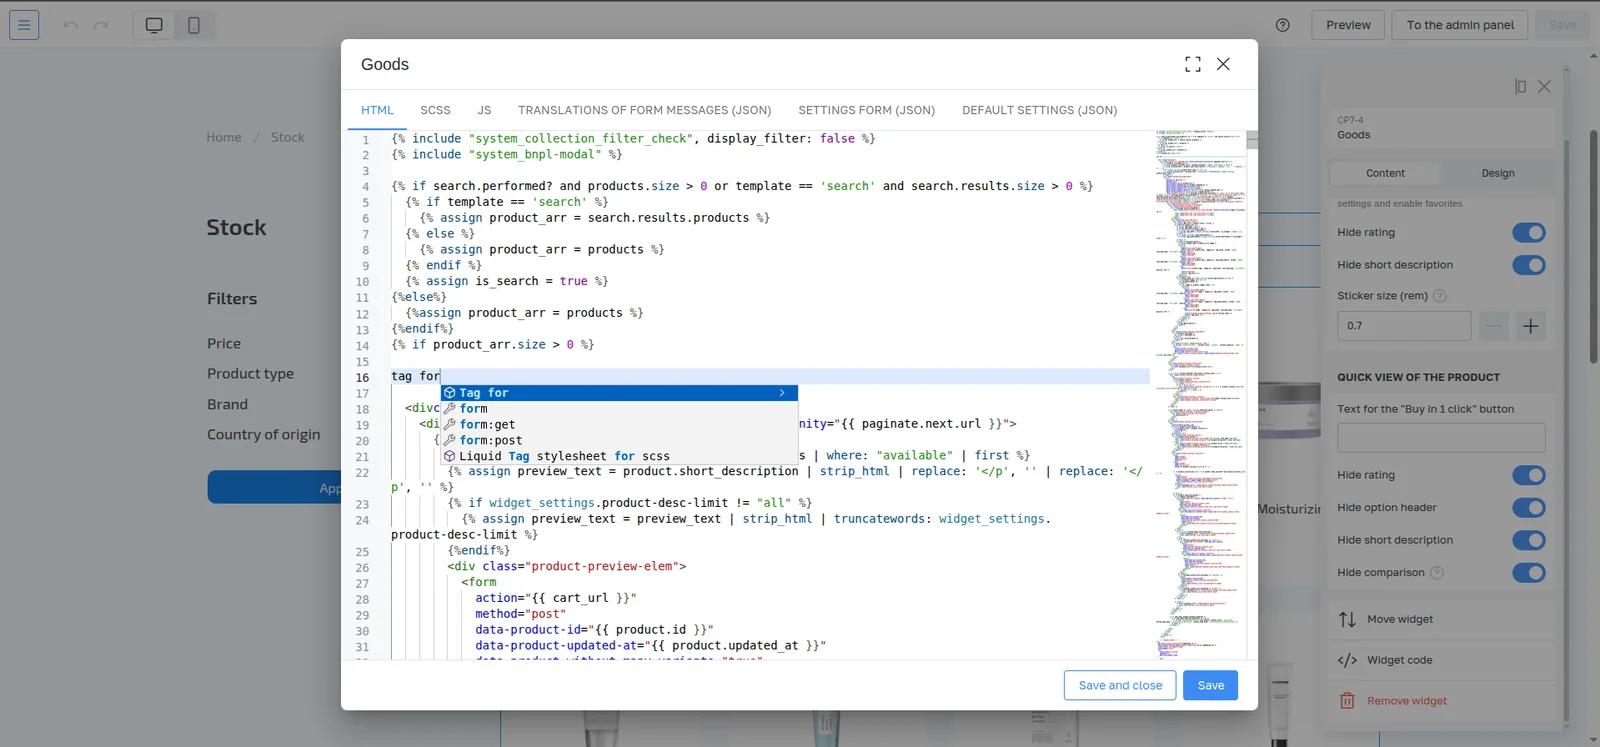This screenshot has width=1600, height=747.
Task: Click the Move widget arrows icon
Action: point(1348,620)
